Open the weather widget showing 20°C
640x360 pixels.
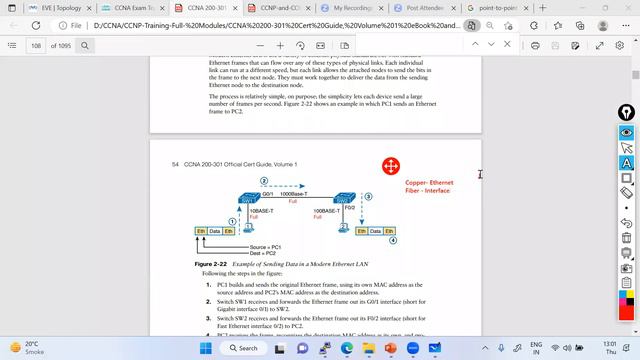[27, 348]
